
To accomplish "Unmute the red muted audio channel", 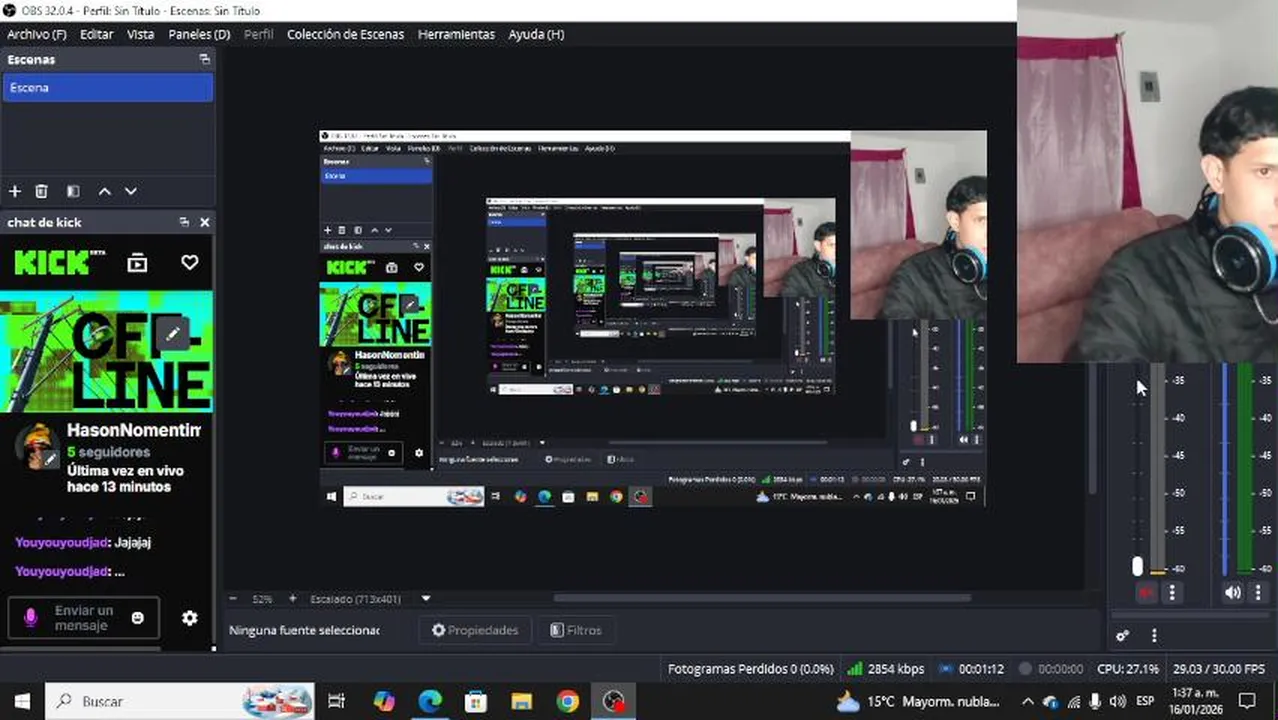I will pyautogui.click(x=1146, y=593).
